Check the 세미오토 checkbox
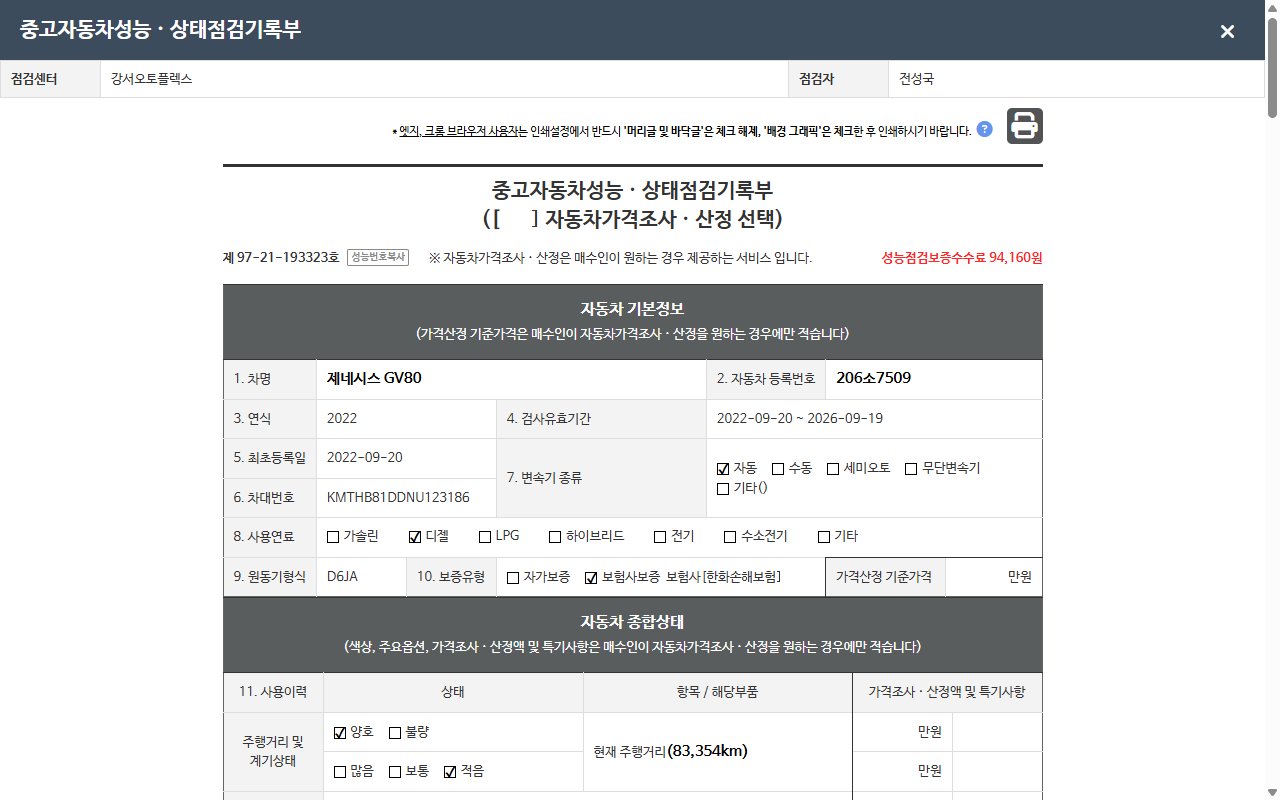This screenshot has height=800, width=1280. coord(833,469)
